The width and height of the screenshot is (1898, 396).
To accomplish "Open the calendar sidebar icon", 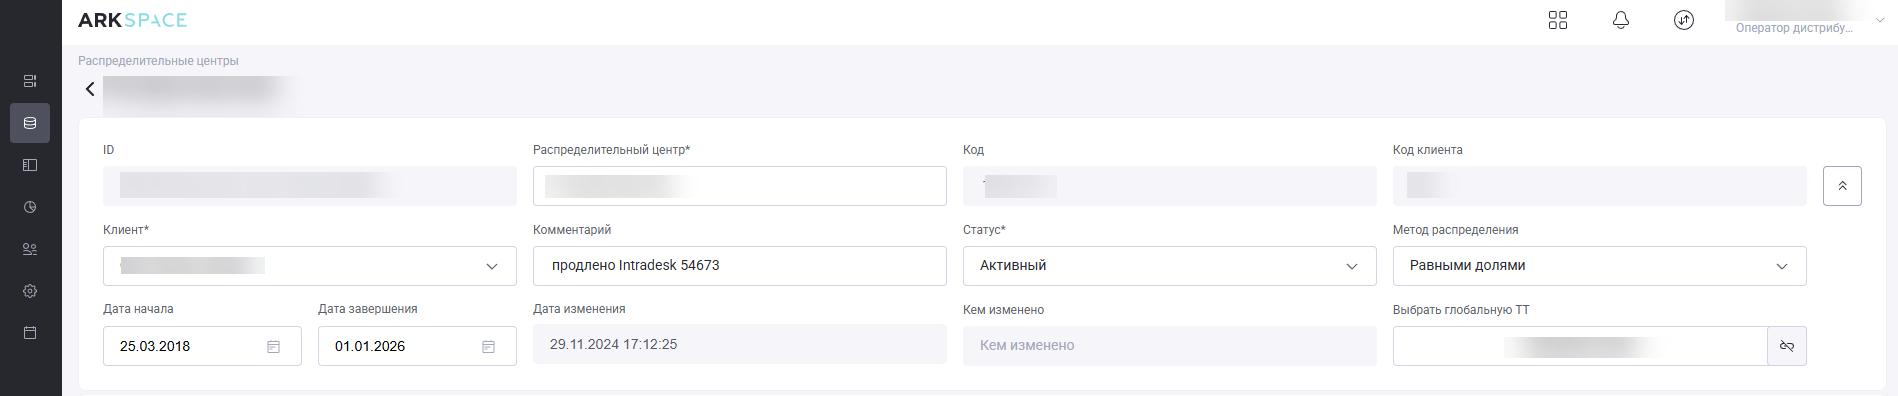I will coord(30,332).
